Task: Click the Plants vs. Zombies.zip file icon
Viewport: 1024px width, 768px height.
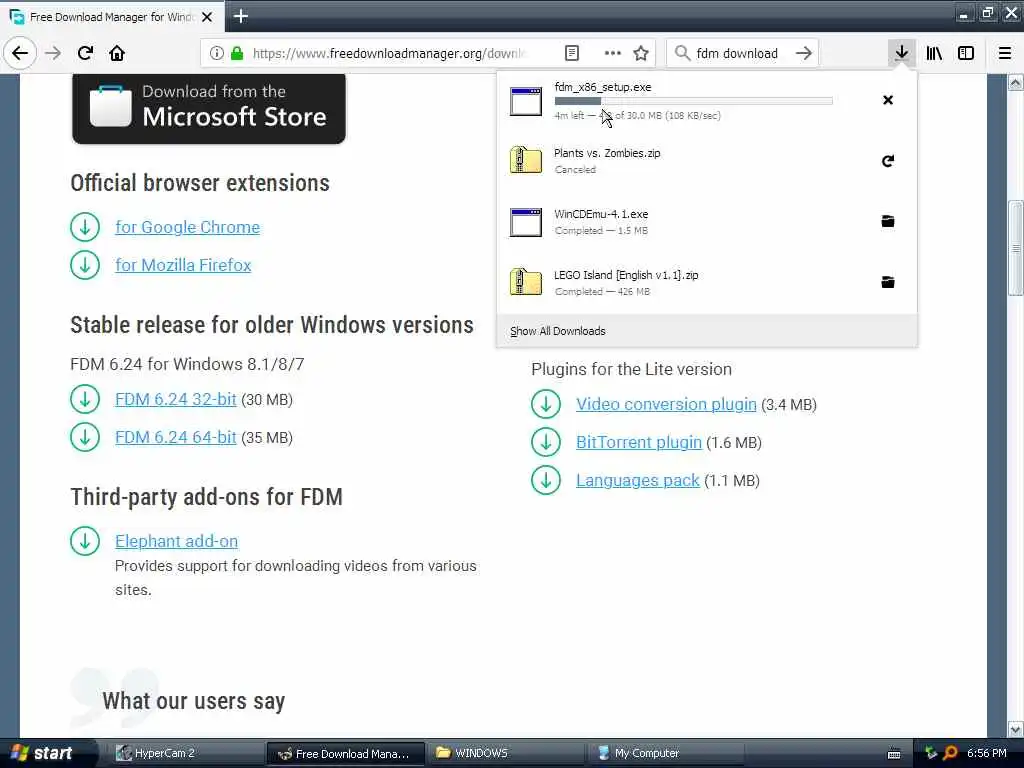Action: (x=526, y=160)
